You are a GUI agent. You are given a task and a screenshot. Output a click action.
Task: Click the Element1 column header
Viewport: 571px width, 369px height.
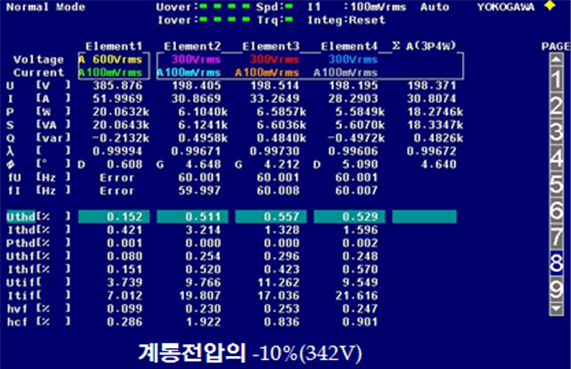pyautogui.click(x=114, y=46)
